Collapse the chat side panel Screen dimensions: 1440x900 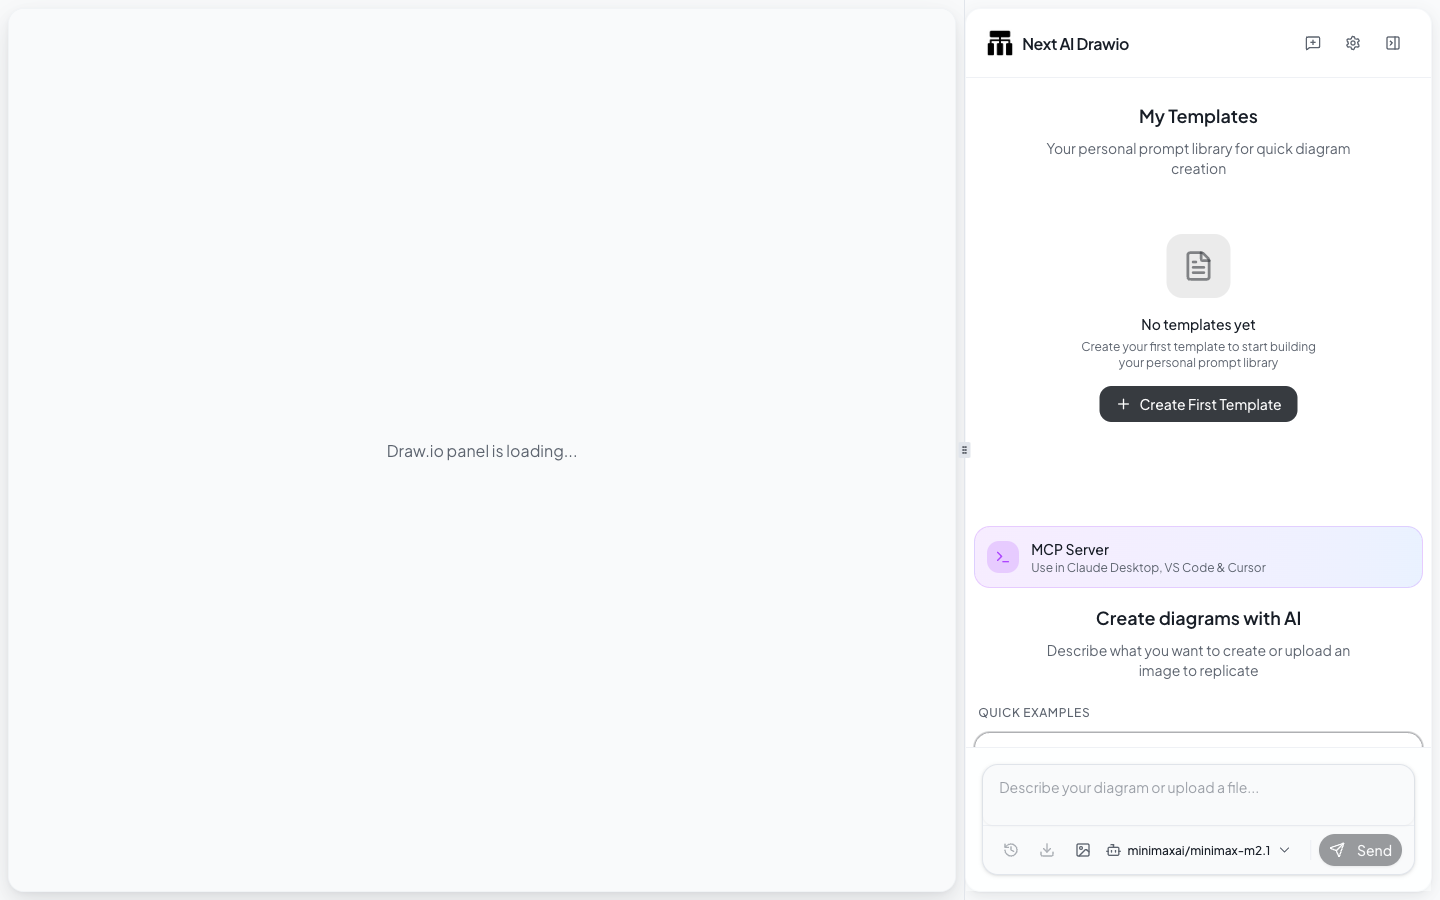(1393, 43)
